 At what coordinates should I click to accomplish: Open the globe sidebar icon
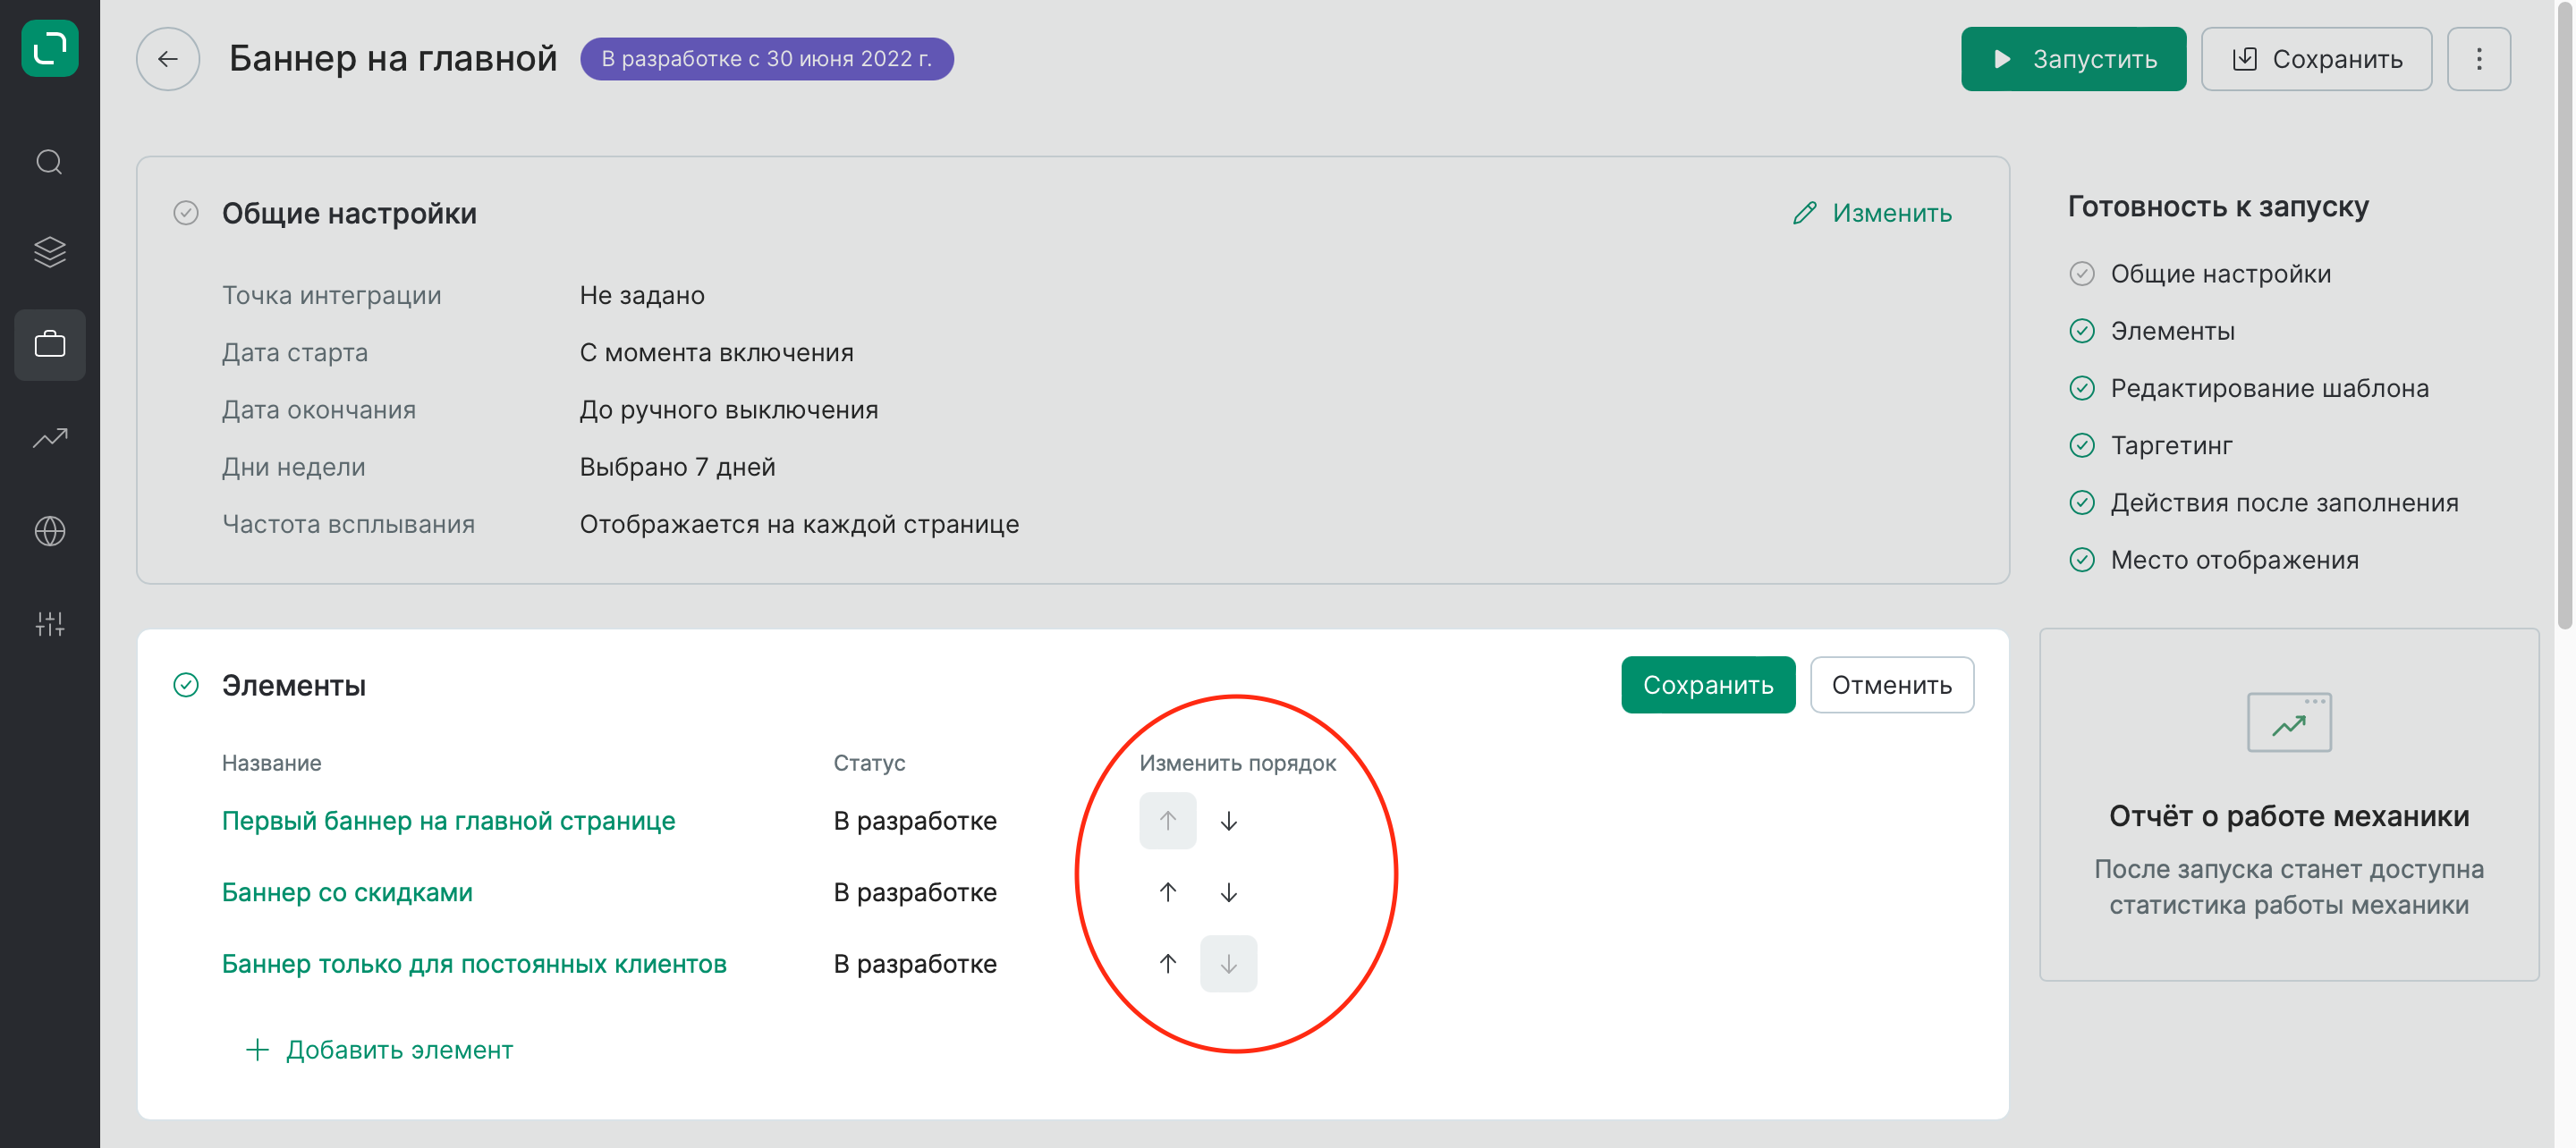50,531
